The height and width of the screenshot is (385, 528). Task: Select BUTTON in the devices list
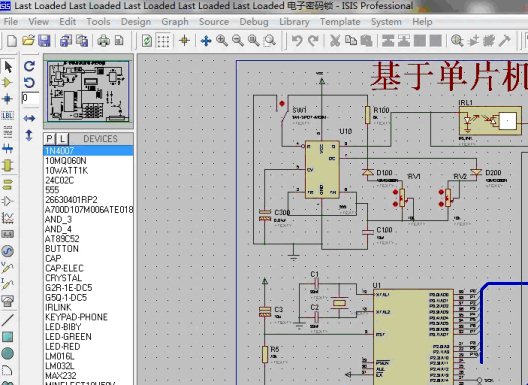(x=89, y=249)
